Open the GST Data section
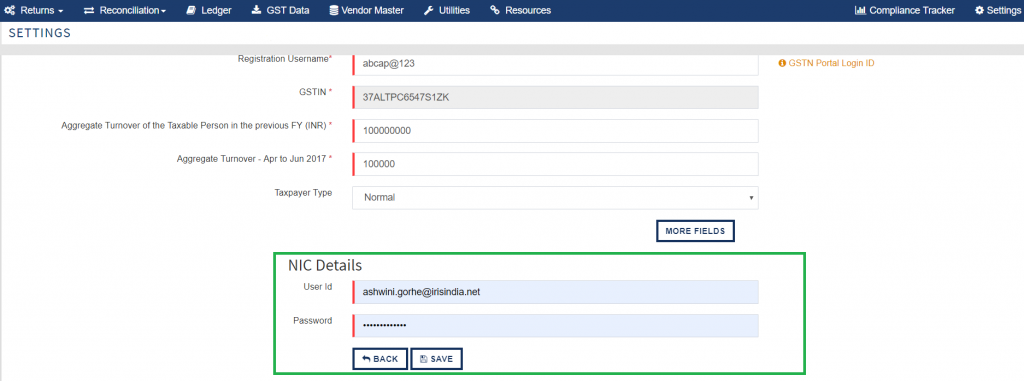1024x381 pixels. pyautogui.click(x=280, y=10)
